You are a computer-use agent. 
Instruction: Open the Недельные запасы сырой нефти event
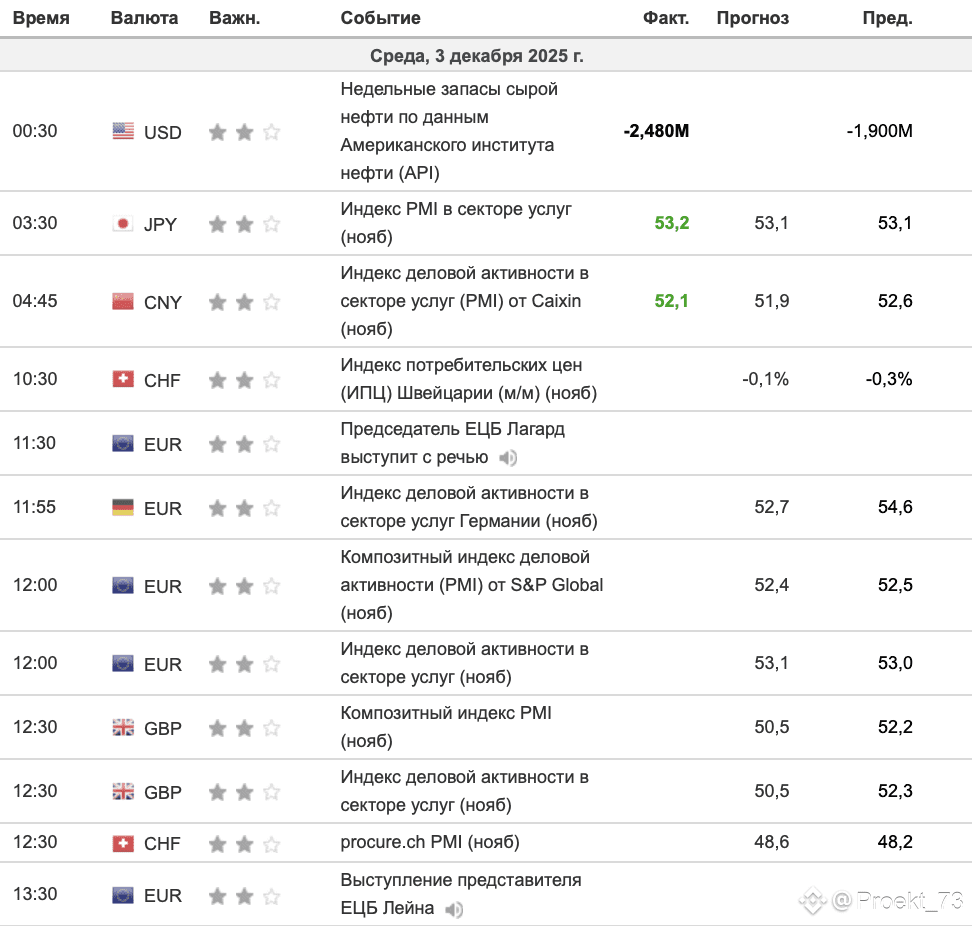coord(449,131)
